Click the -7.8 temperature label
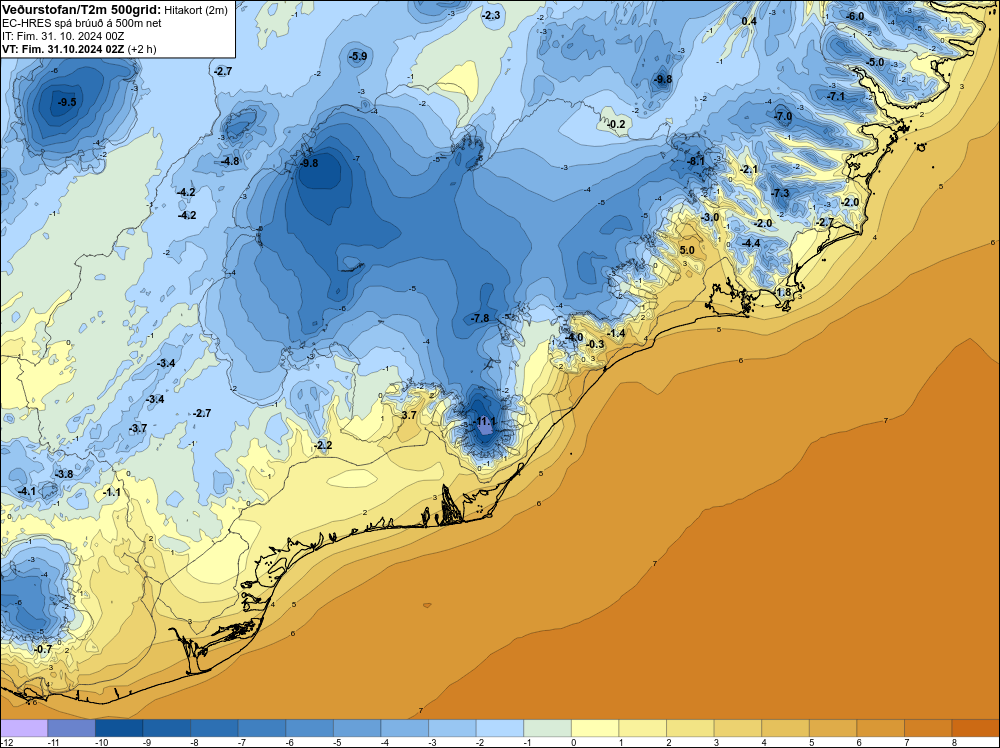Viewport: 1000px width, 748px height. click(x=480, y=318)
